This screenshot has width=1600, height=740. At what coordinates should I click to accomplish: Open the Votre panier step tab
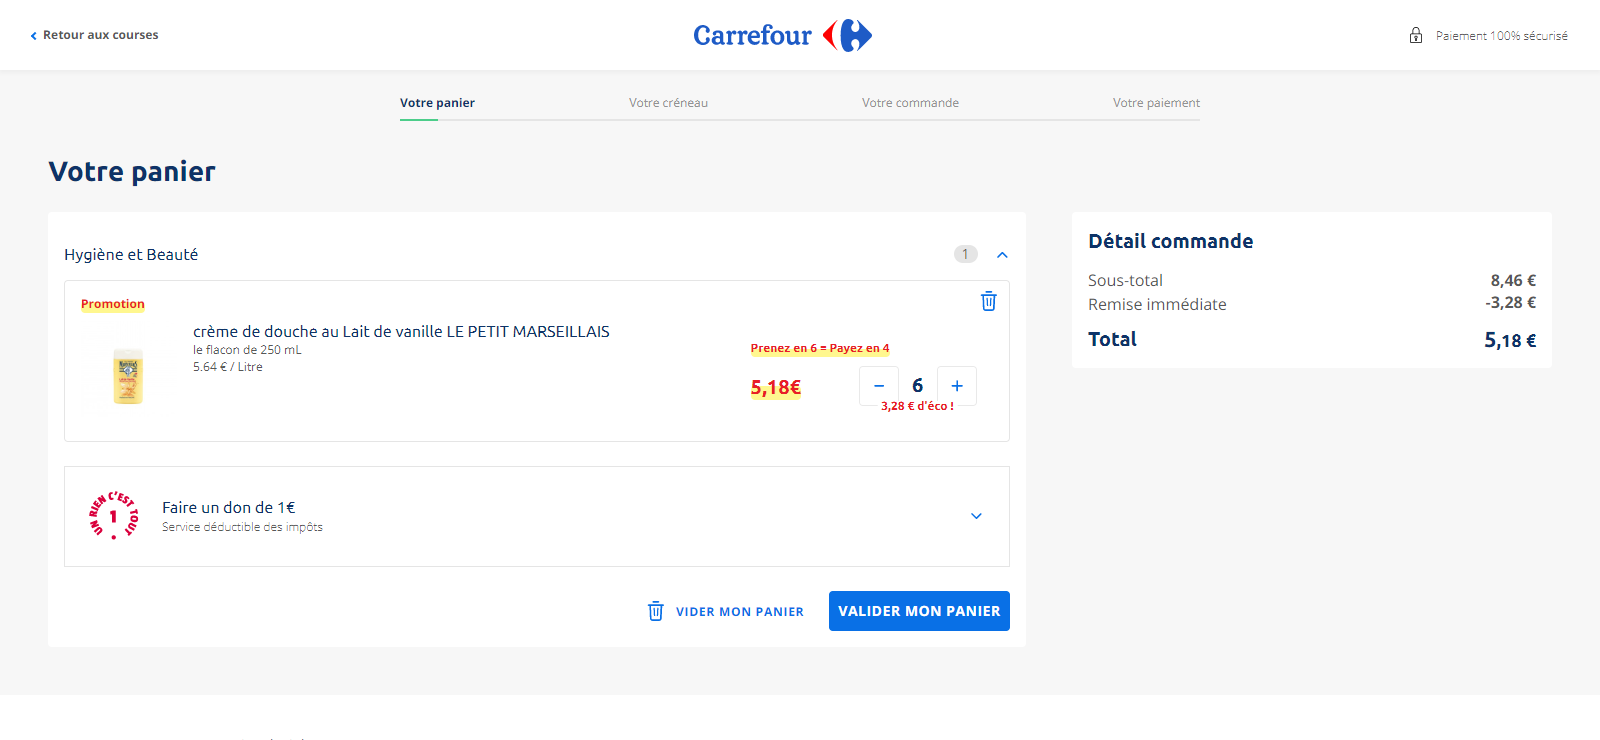(x=437, y=103)
